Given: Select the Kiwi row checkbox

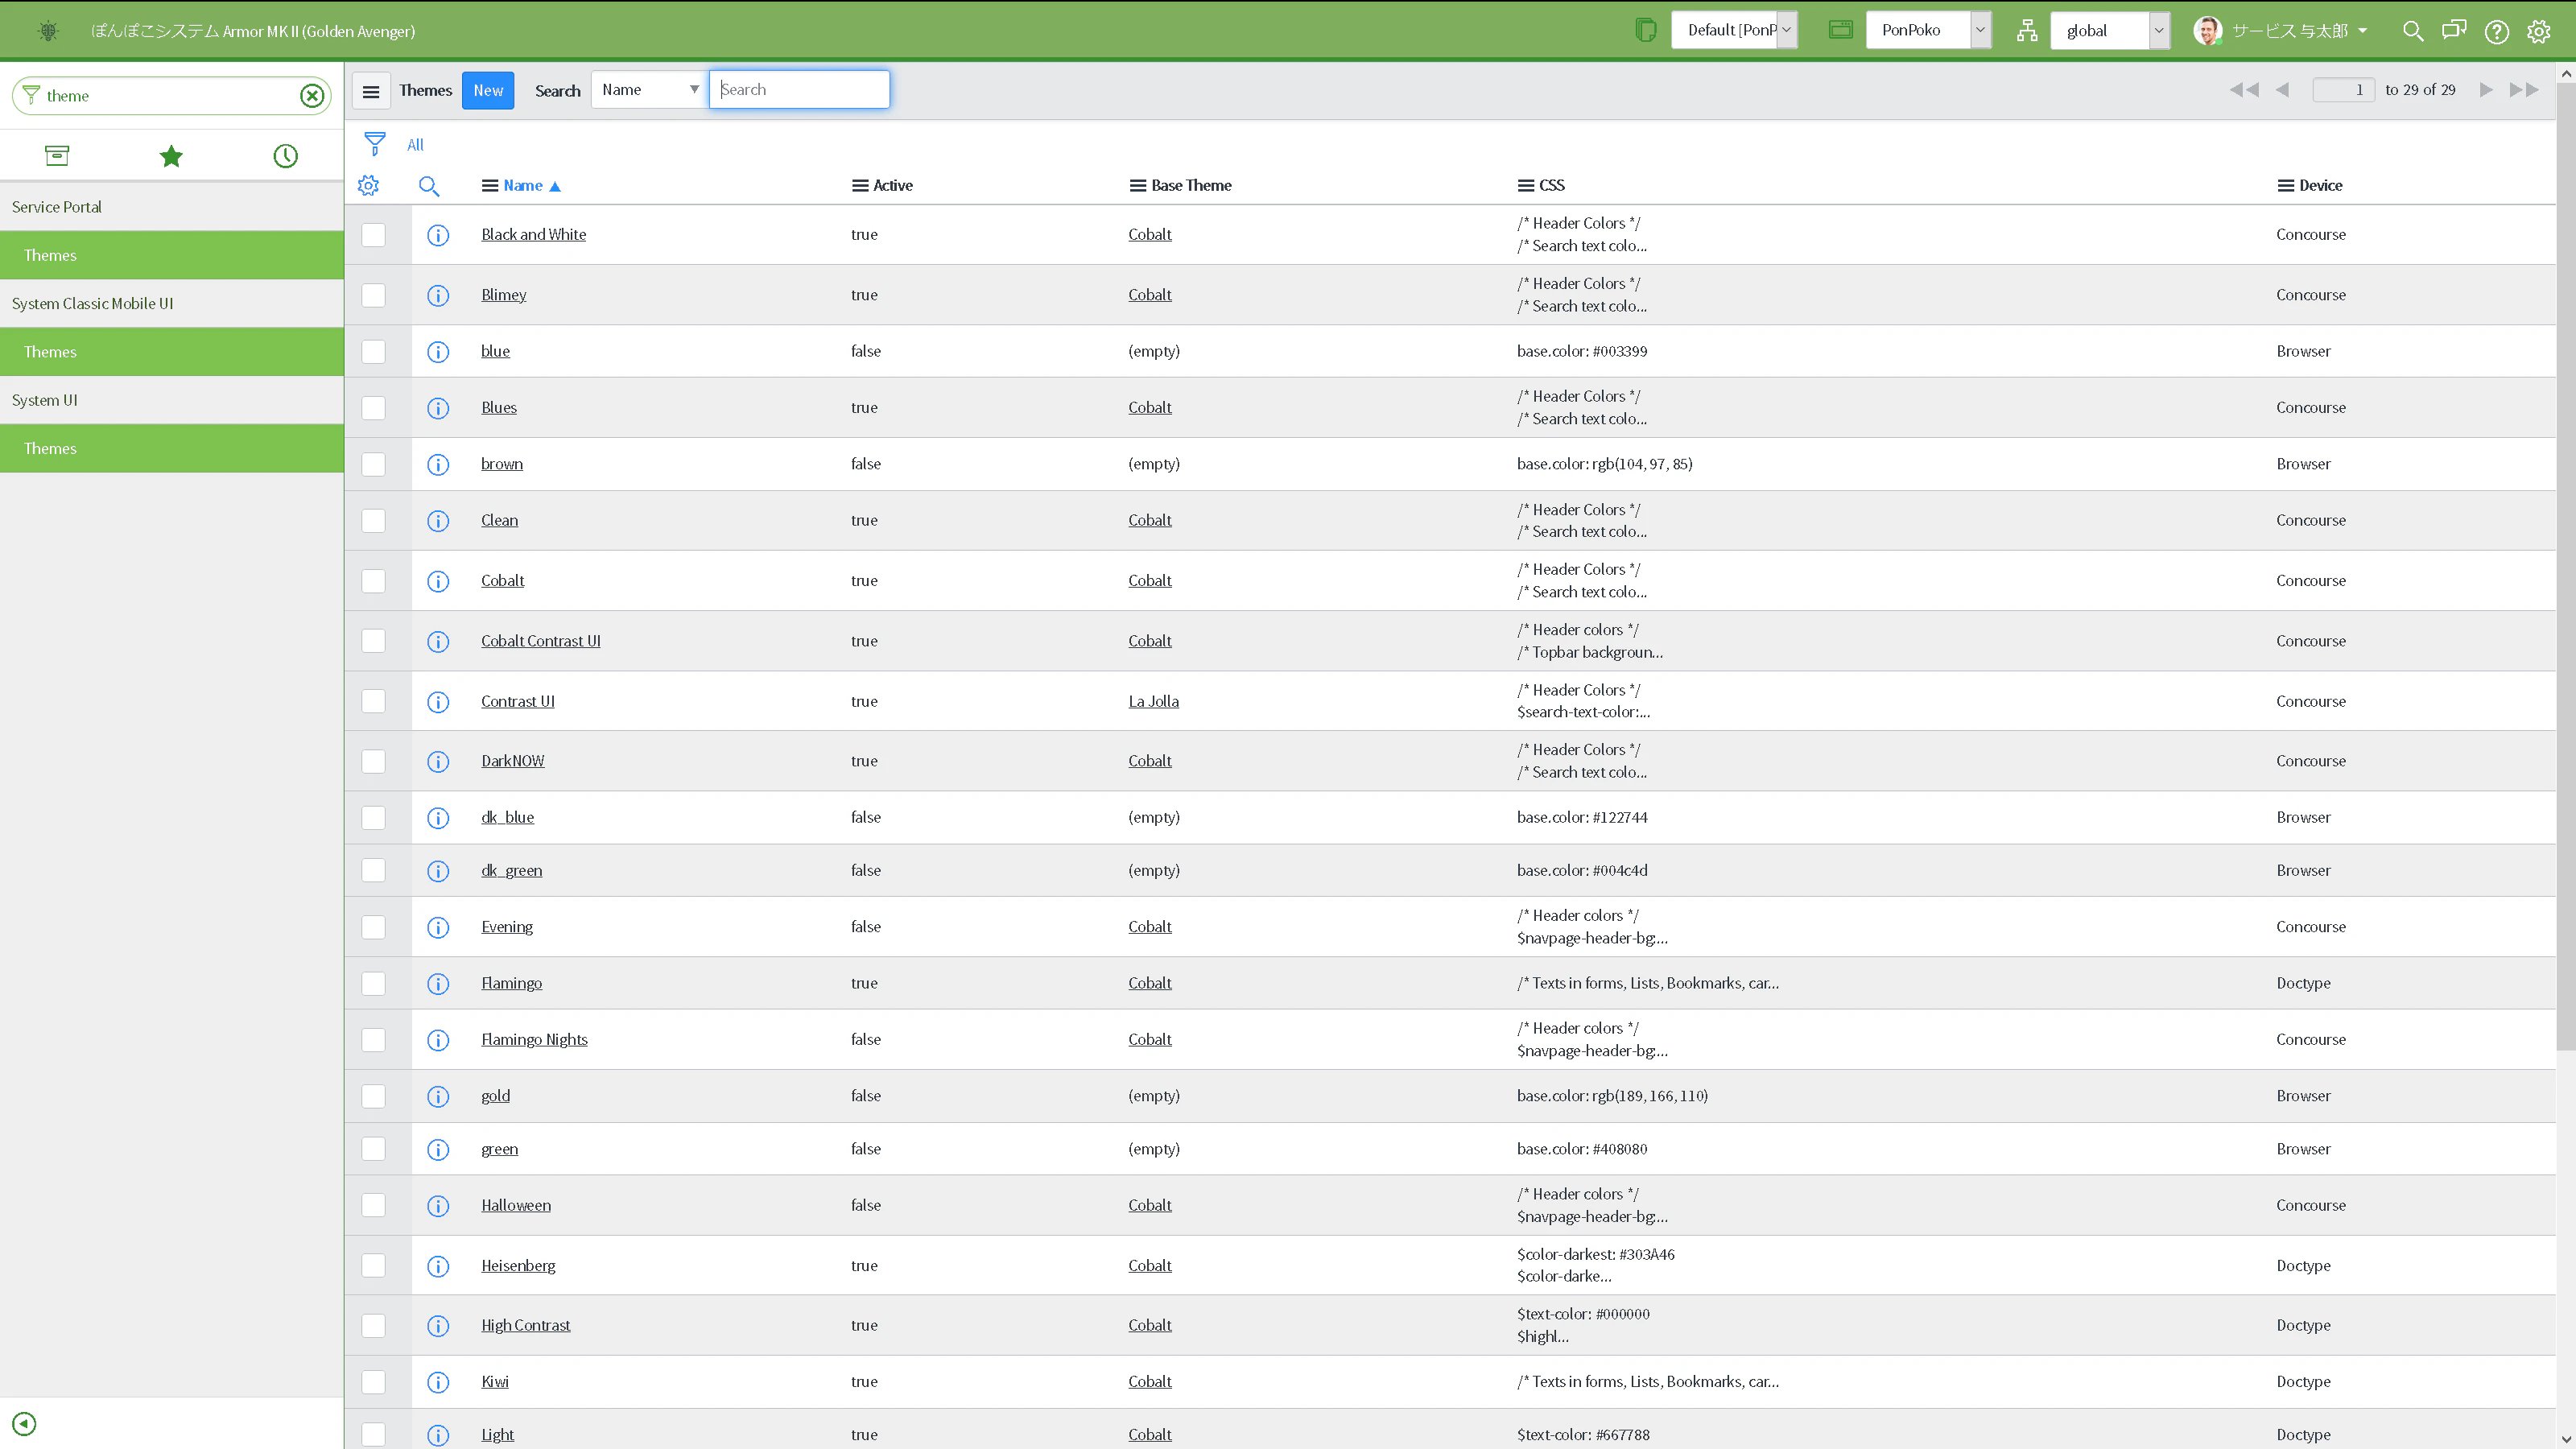Looking at the screenshot, I should click(x=373, y=1382).
